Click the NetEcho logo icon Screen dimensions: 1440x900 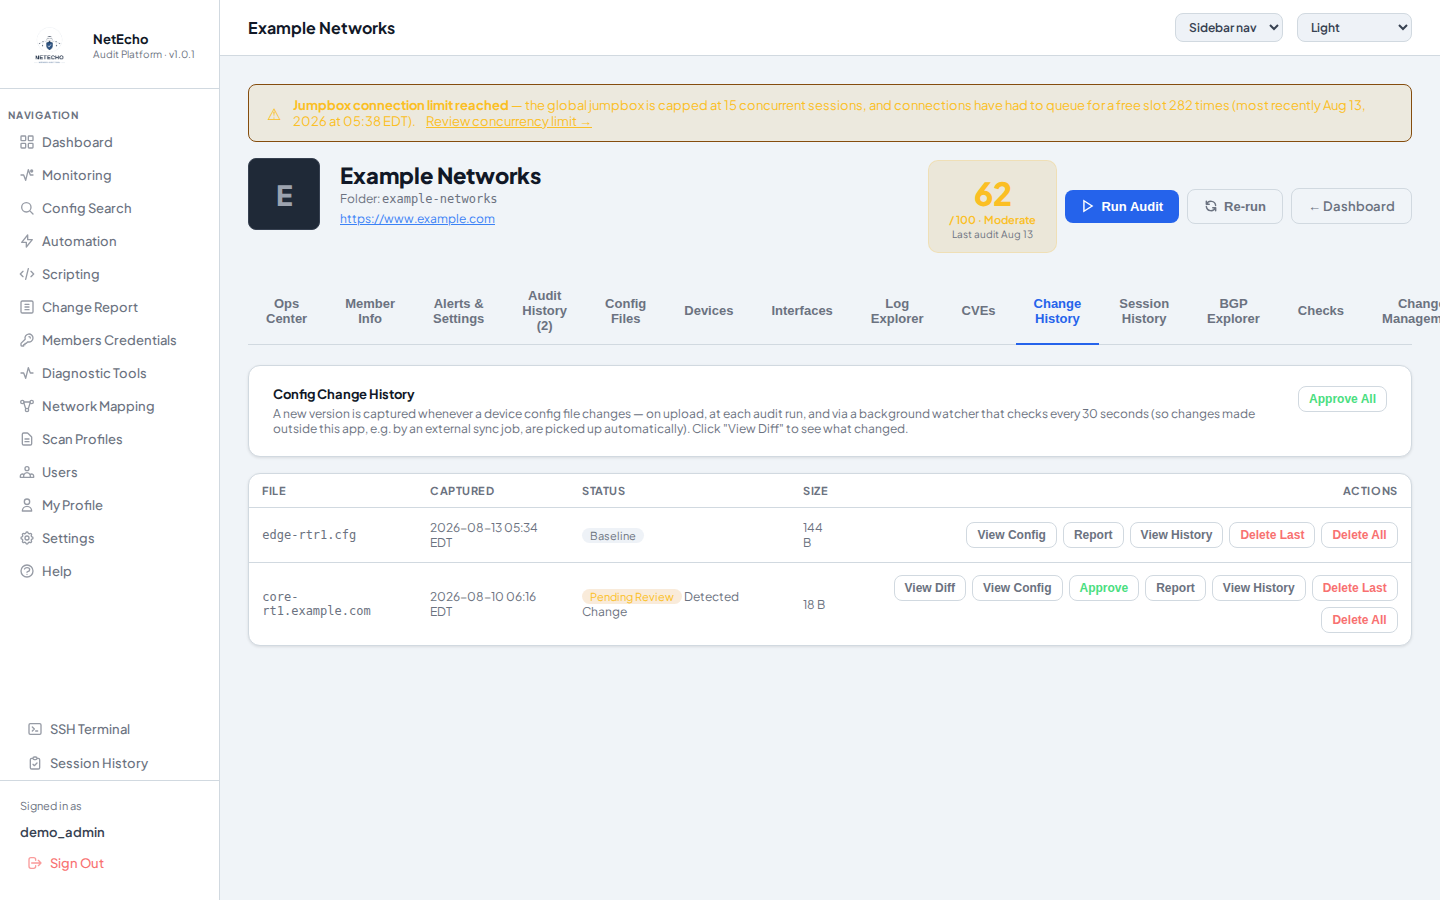[x=49, y=47]
